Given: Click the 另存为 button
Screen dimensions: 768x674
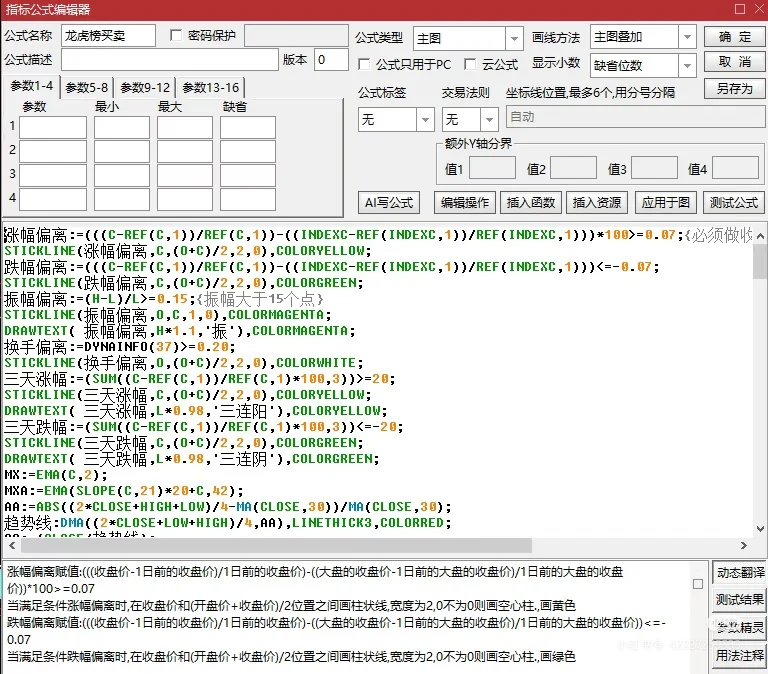Looking at the screenshot, I should coord(734,89).
